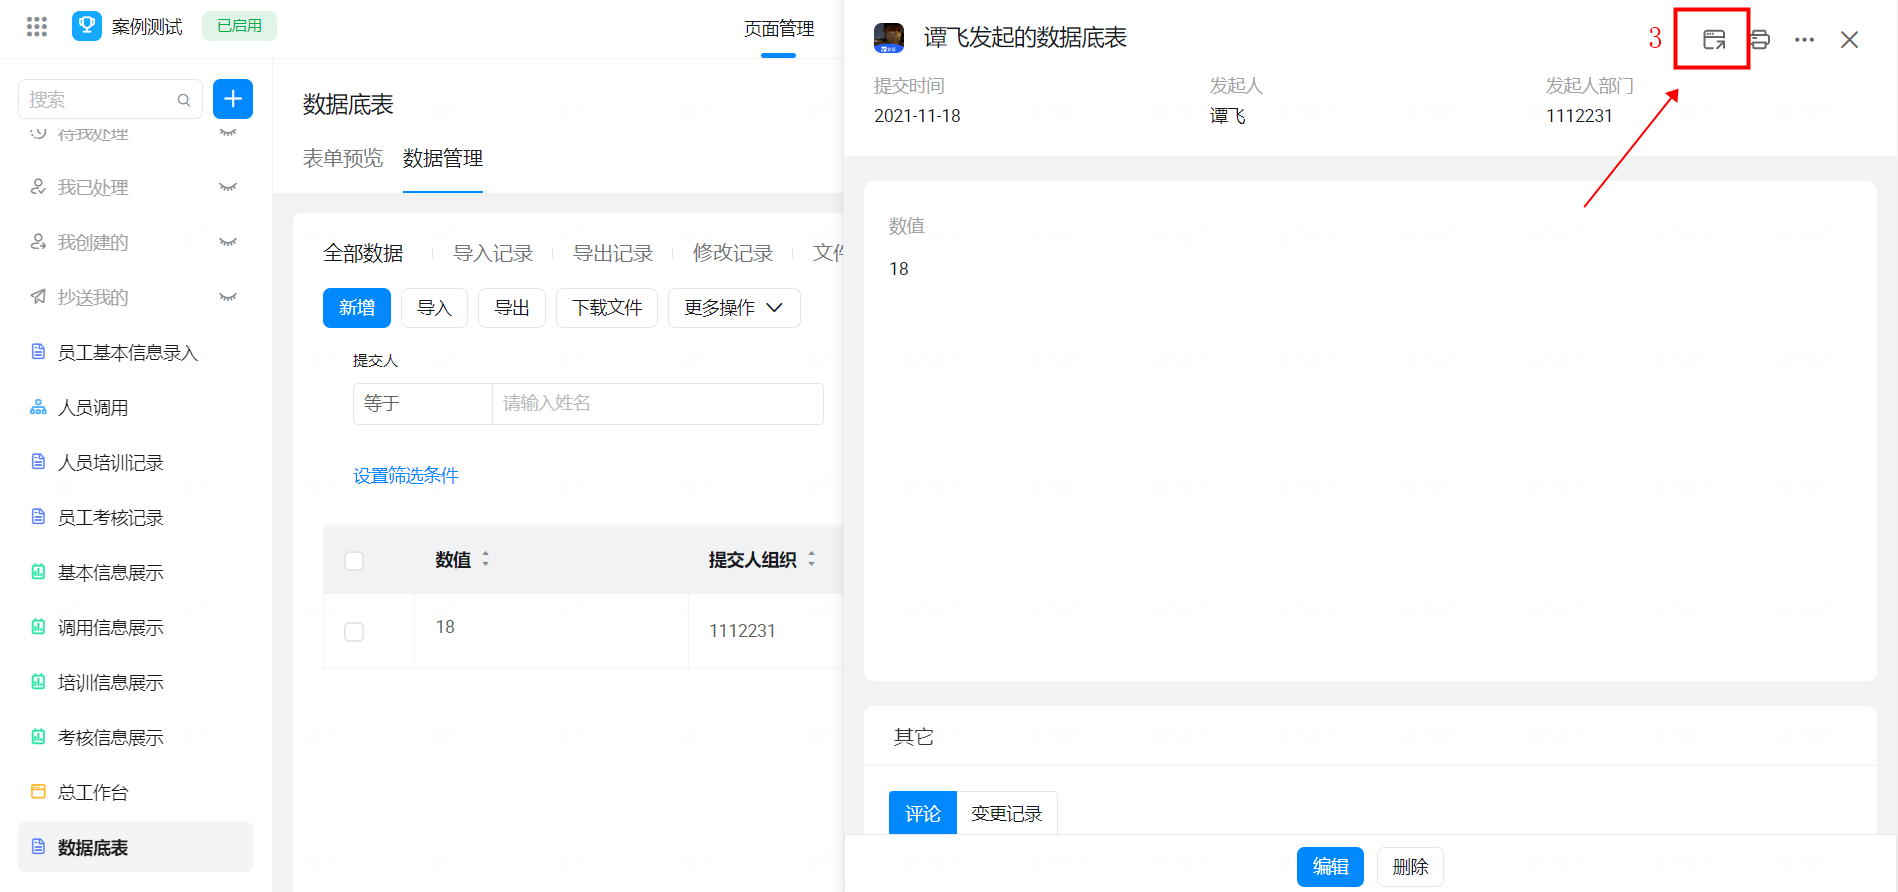The width and height of the screenshot is (1898, 892).
Task: Switch to the 变更记录 tab
Action: 1006,813
